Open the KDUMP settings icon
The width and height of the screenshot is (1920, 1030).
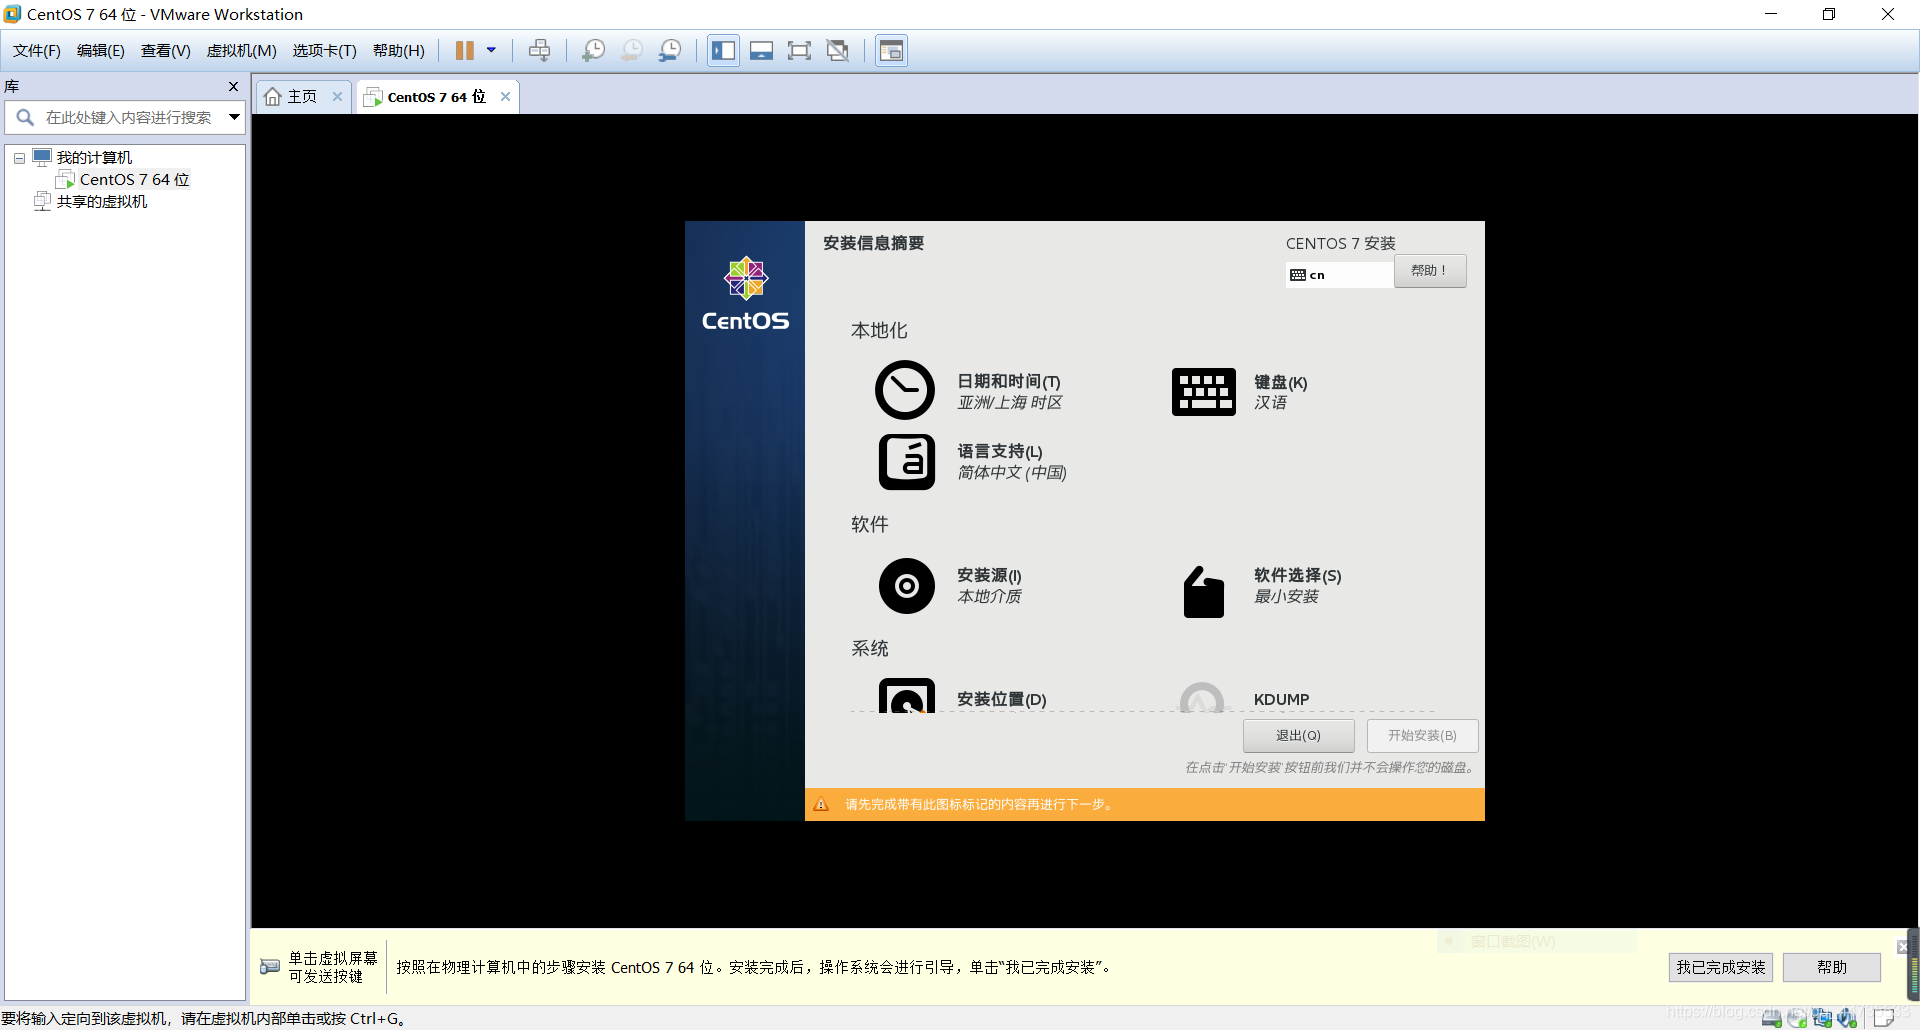1202,697
